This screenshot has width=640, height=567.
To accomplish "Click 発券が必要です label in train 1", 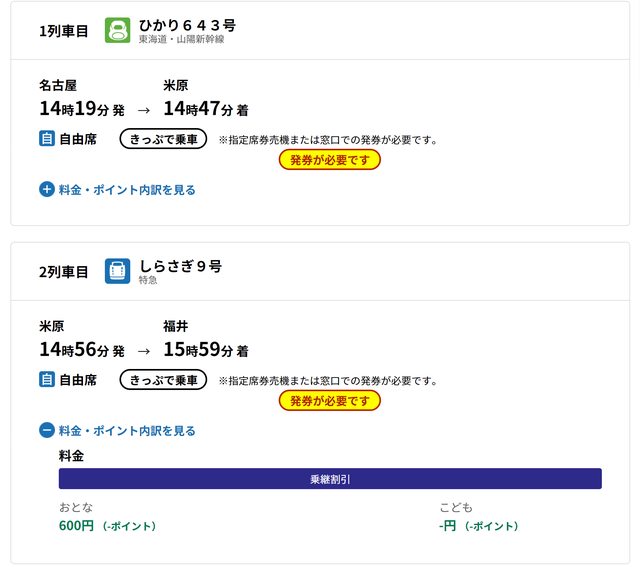I will (x=329, y=160).
